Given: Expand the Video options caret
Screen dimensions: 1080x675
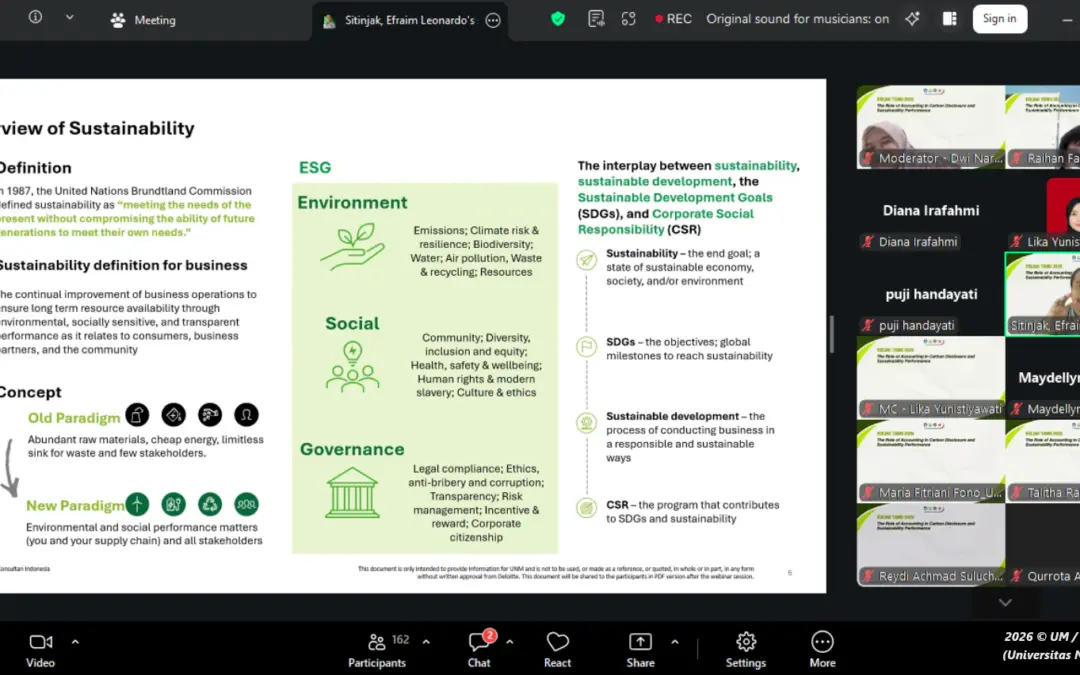Looking at the screenshot, I should [x=75, y=642].
